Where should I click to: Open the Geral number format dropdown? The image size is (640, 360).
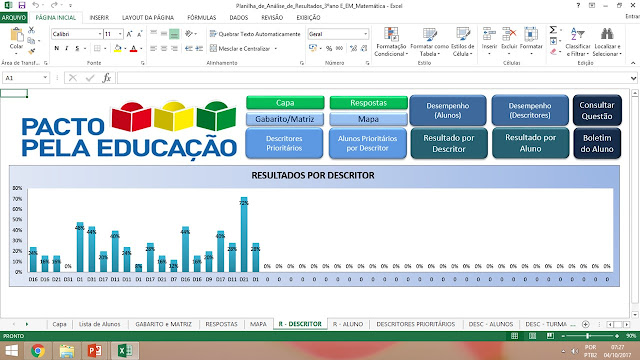coord(365,34)
